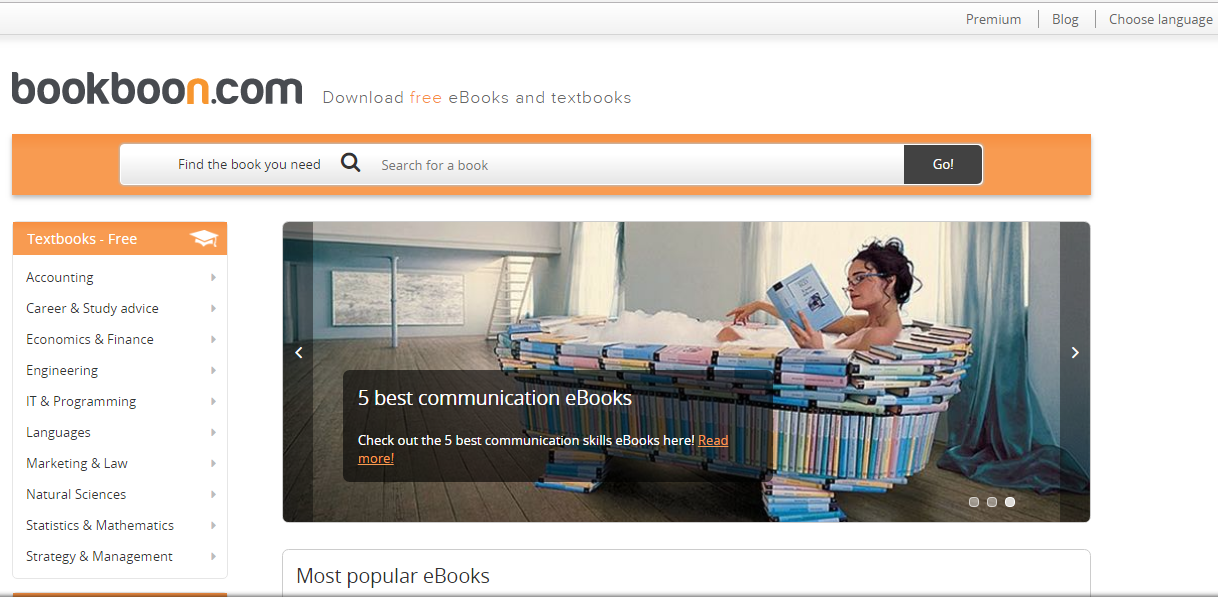Click the bookboon.com logo

(157, 88)
